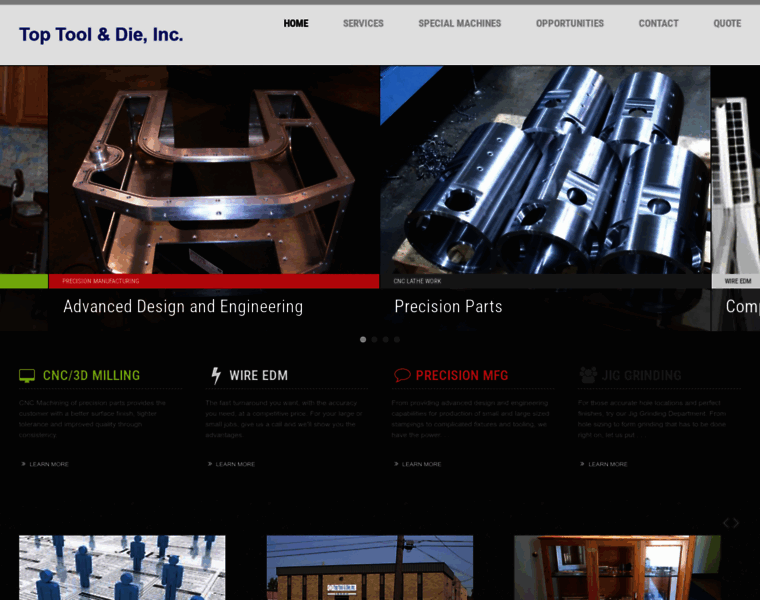Click the green label bar of the previous slide
This screenshot has width=760, height=600.
click(24, 281)
